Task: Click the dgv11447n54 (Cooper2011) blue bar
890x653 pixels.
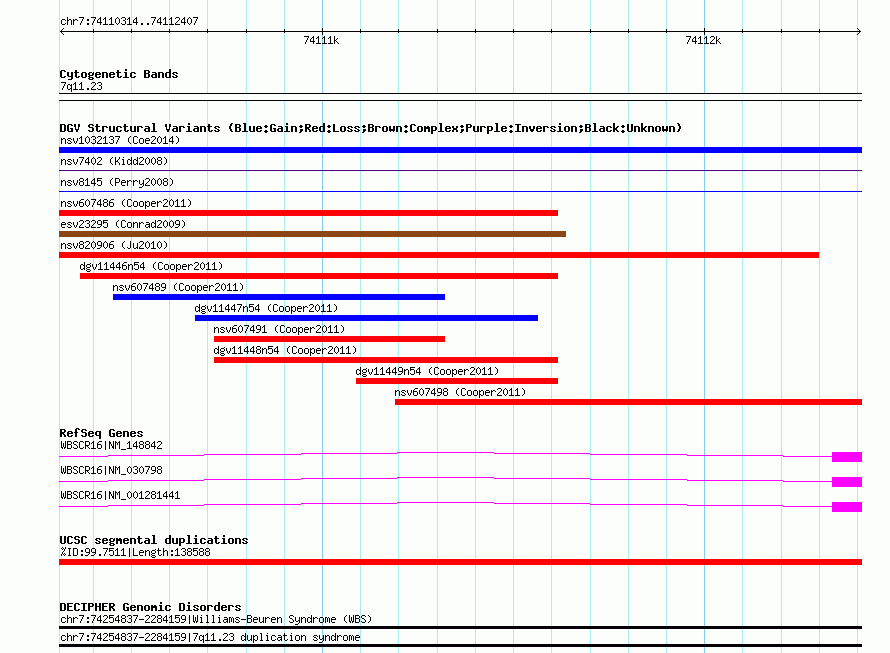Action: click(x=366, y=318)
